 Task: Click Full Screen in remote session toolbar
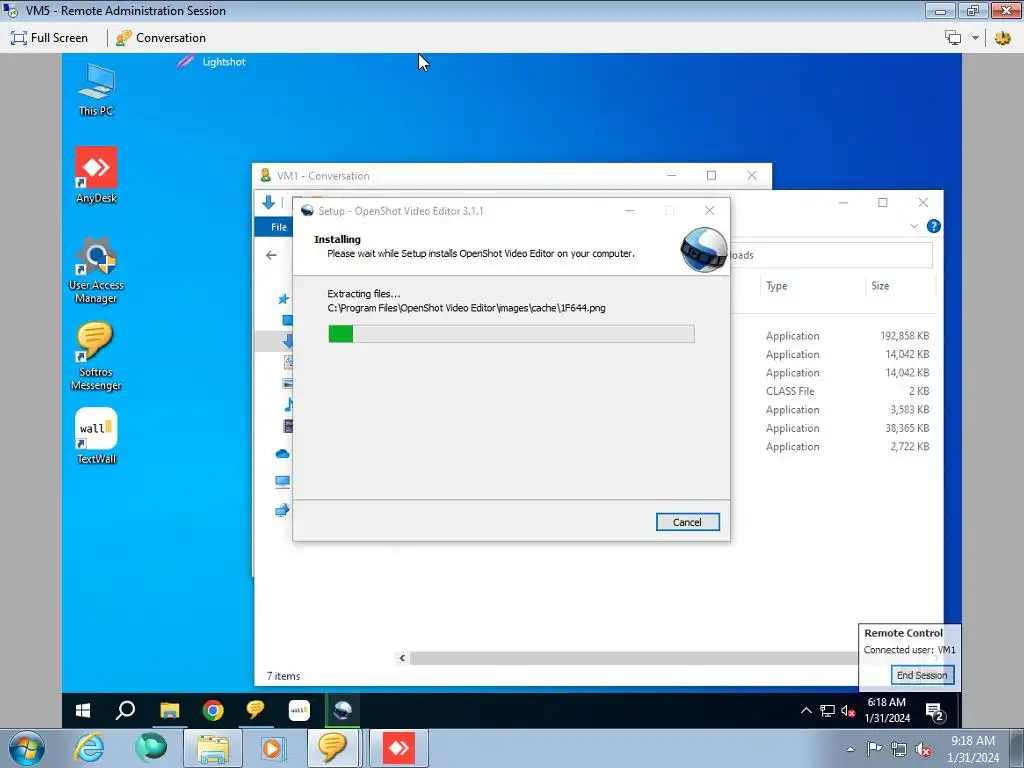coord(49,38)
